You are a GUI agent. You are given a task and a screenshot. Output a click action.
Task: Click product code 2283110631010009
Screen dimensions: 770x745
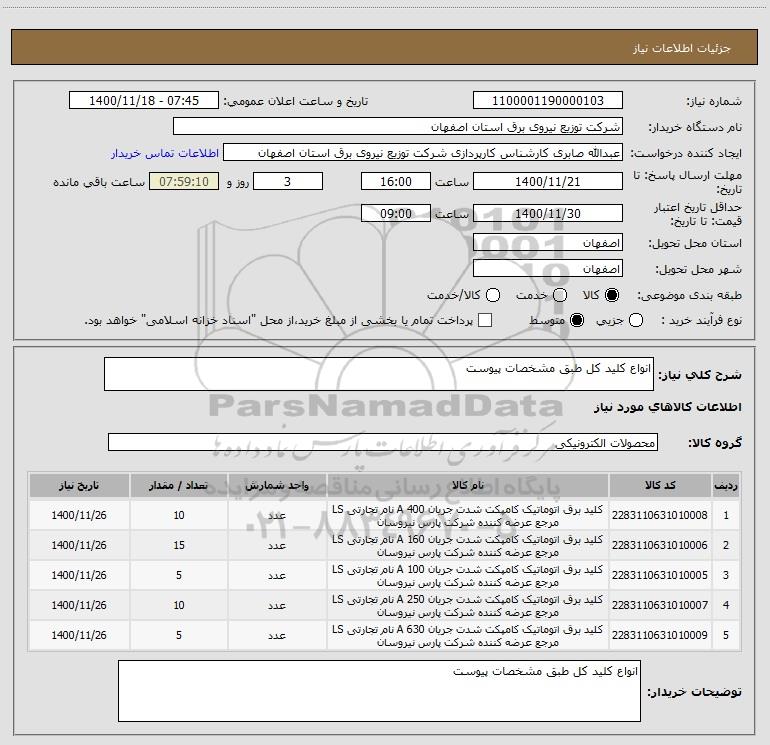(x=660, y=635)
